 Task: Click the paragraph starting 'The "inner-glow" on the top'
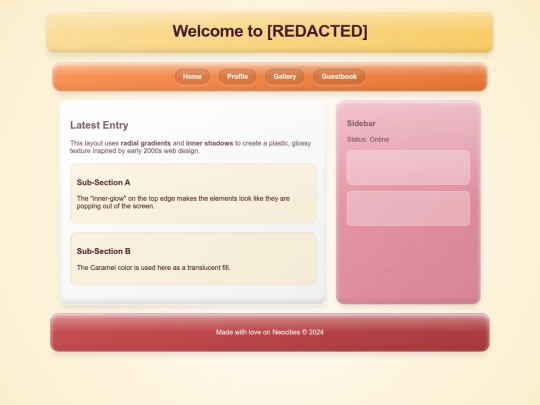pos(183,202)
